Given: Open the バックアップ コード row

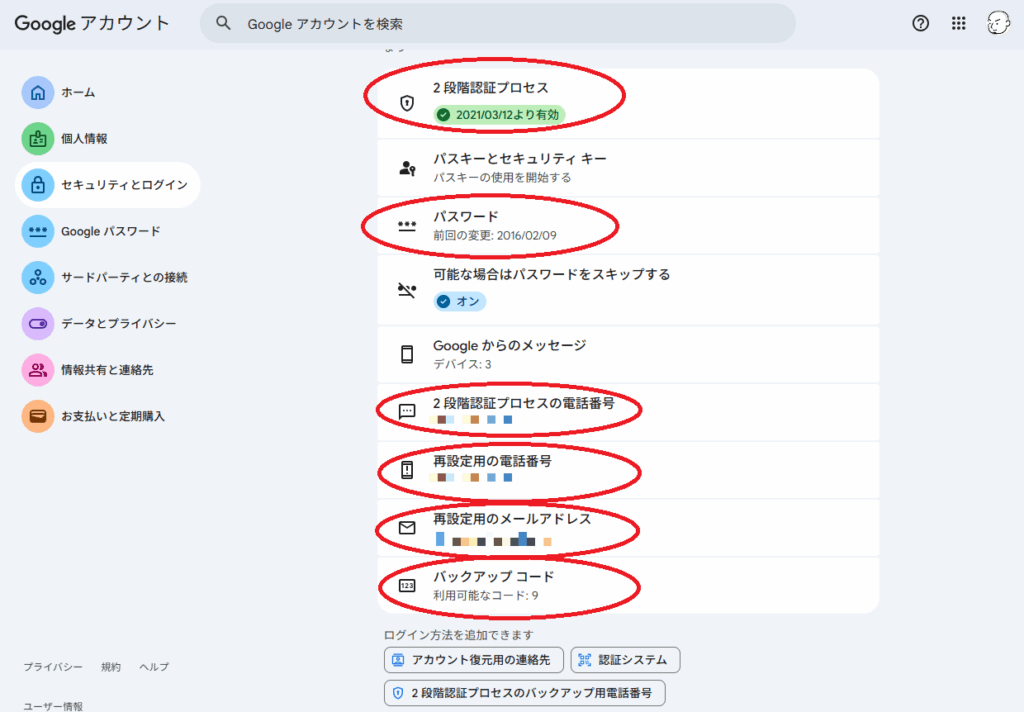Looking at the screenshot, I should click(x=628, y=585).
